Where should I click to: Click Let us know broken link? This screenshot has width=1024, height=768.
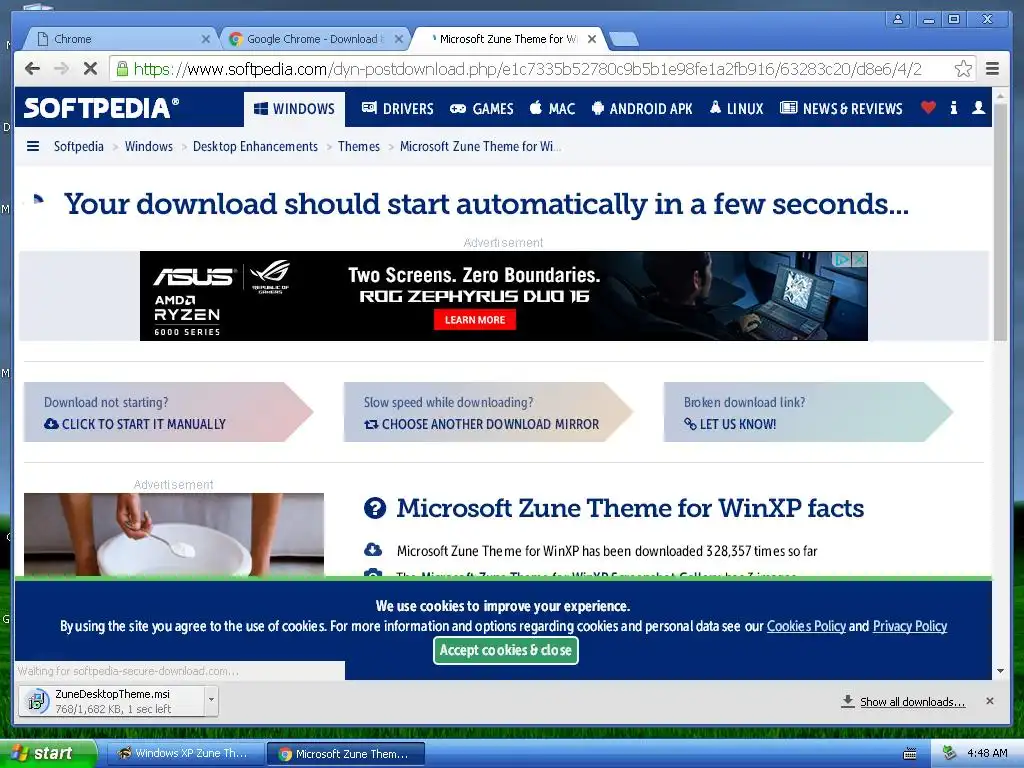[x=730, y=424]
